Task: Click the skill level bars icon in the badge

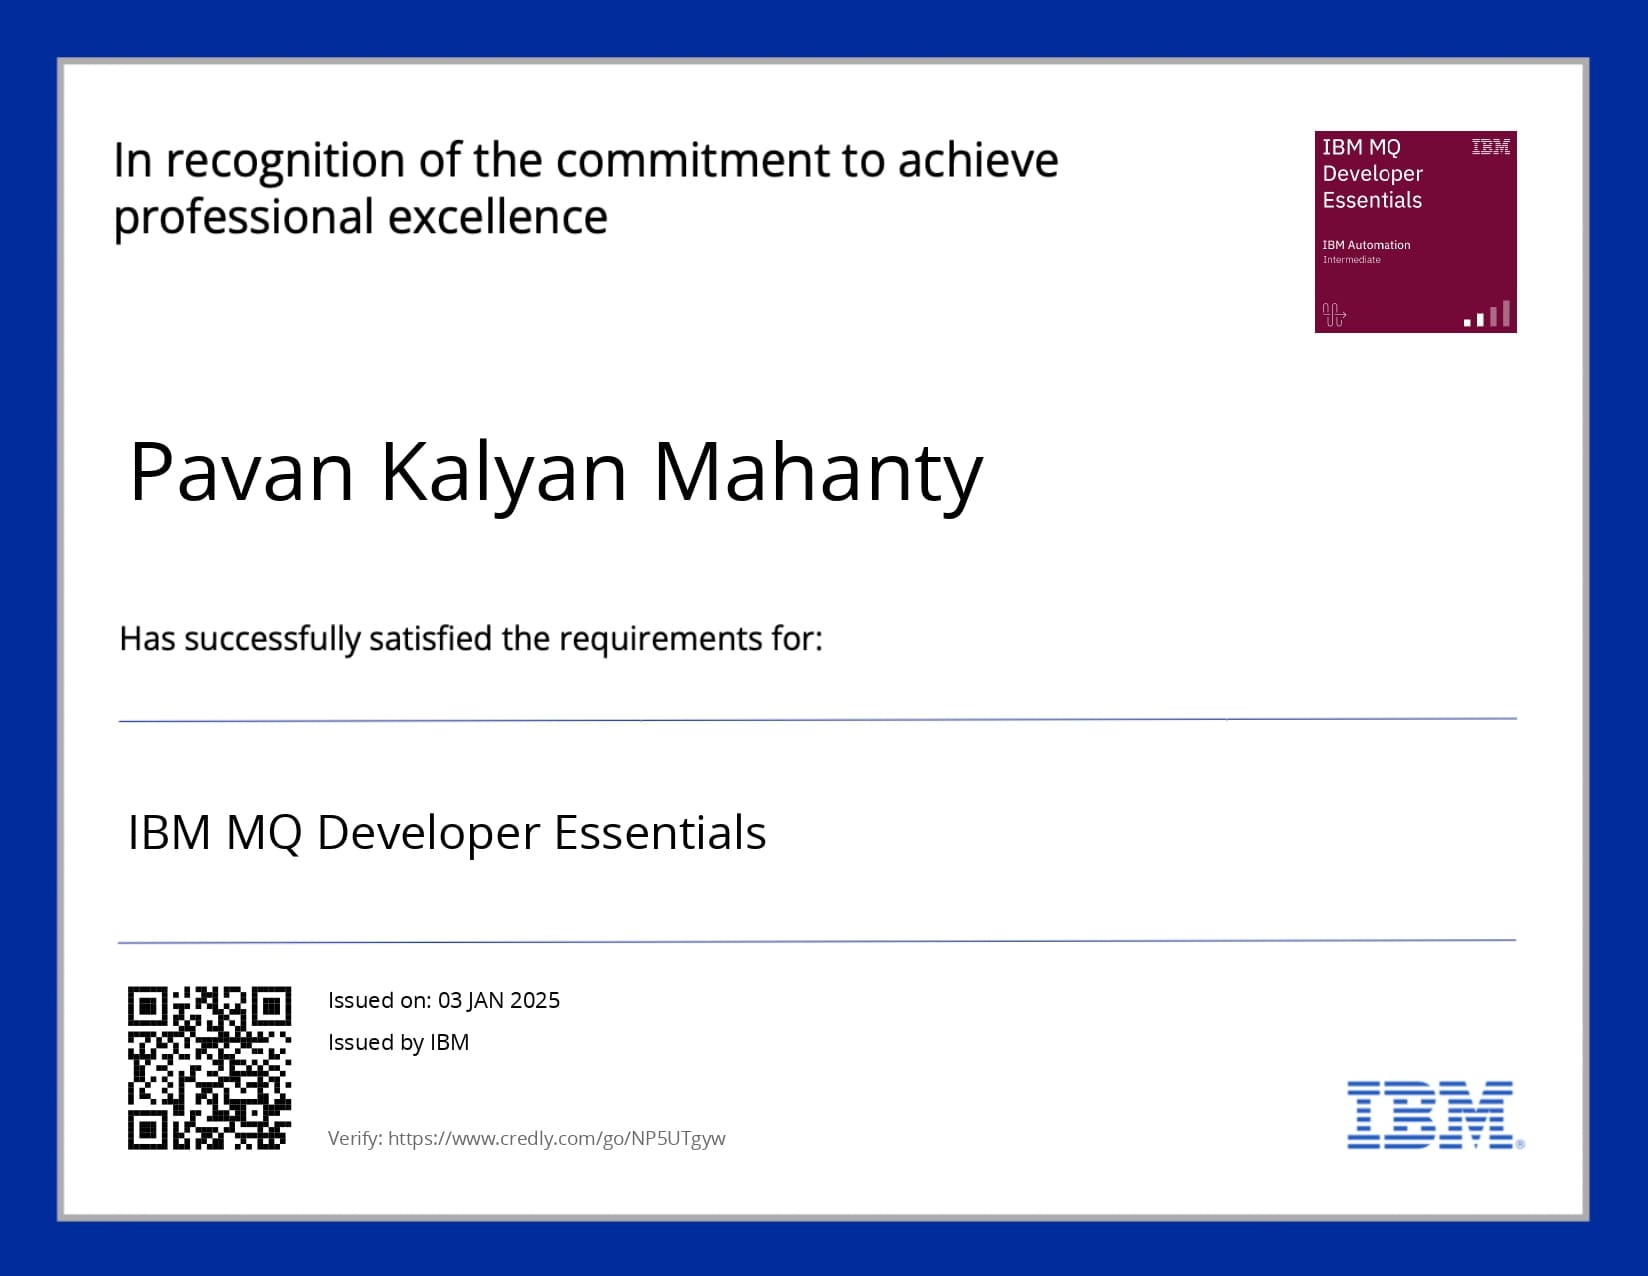Action: pyautogui.click(x=1488, y=315)
